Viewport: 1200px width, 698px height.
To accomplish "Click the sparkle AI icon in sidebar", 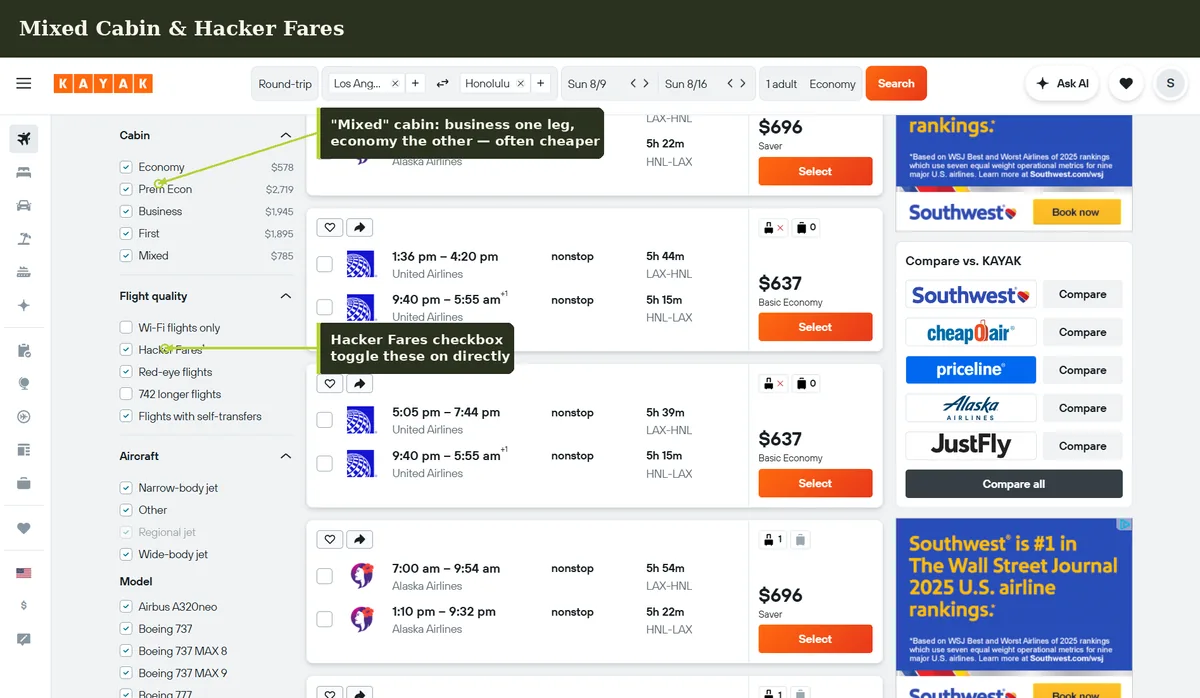I will click(x=24, y=305).
